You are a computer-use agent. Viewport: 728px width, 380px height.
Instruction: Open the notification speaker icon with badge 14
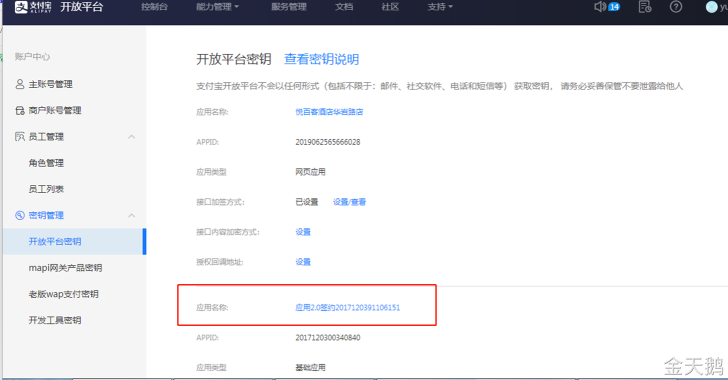tap(607, 7)
